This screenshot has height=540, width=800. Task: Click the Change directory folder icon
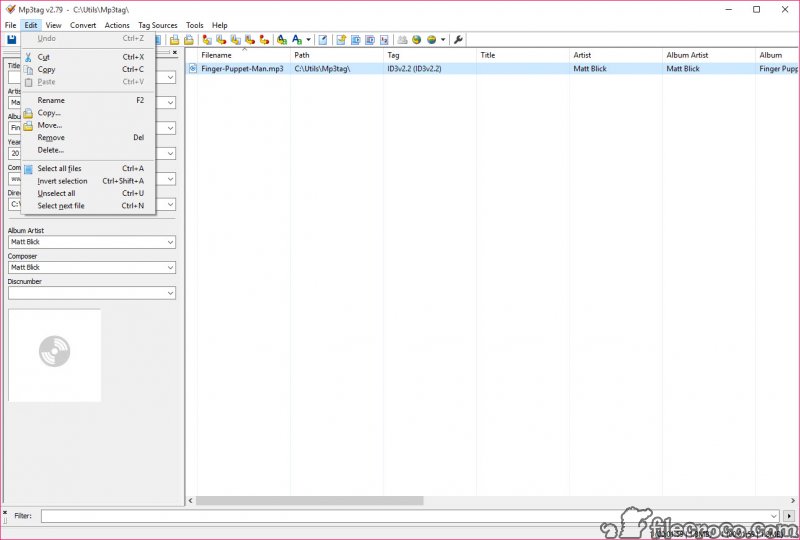(174, 39)
